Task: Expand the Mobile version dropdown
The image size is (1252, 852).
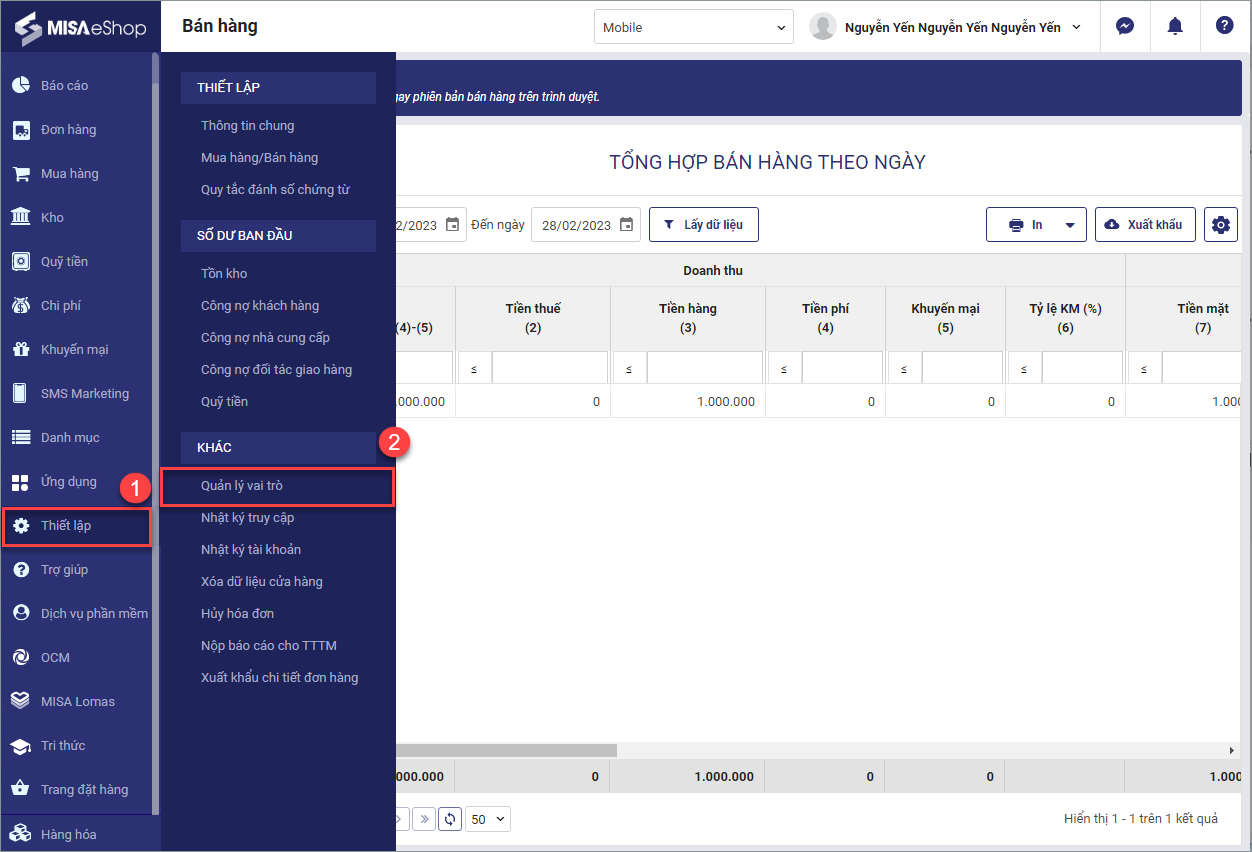Action: pyautogui.click(x=693, y=27)
